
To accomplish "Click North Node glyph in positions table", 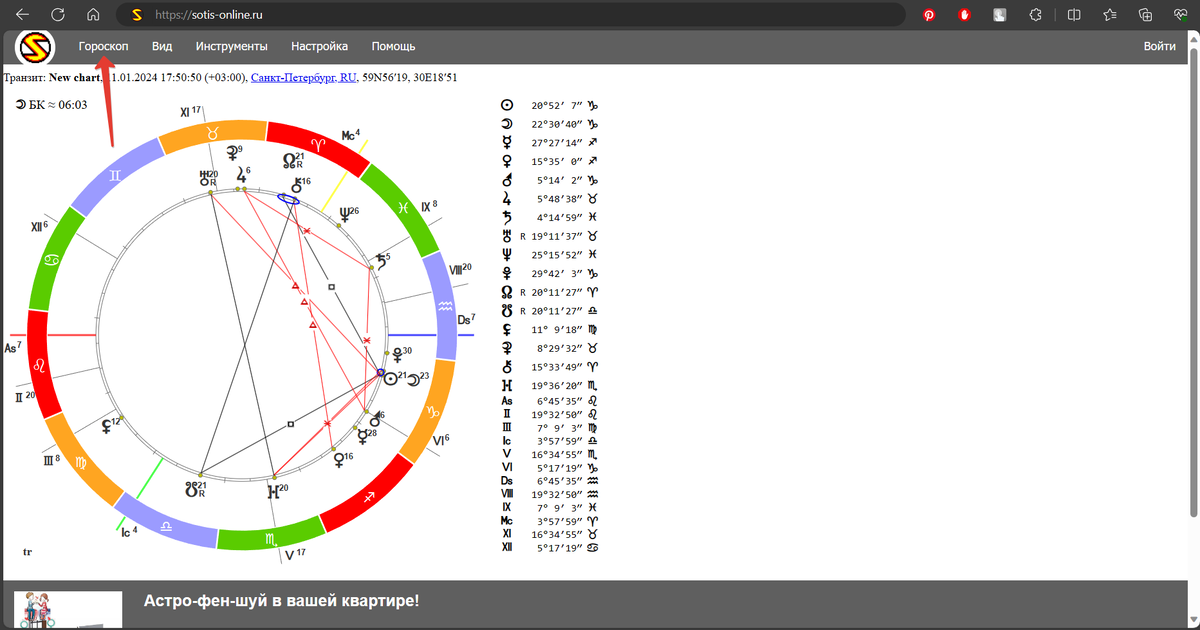I will 507,292.
